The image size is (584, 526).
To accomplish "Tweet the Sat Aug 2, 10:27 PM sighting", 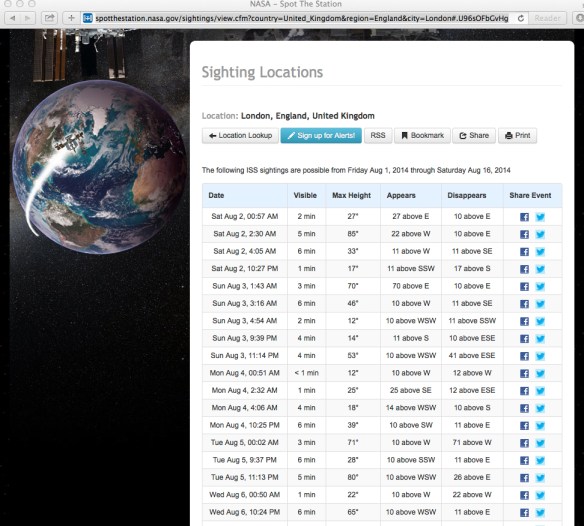I will (x=540, y=269).
